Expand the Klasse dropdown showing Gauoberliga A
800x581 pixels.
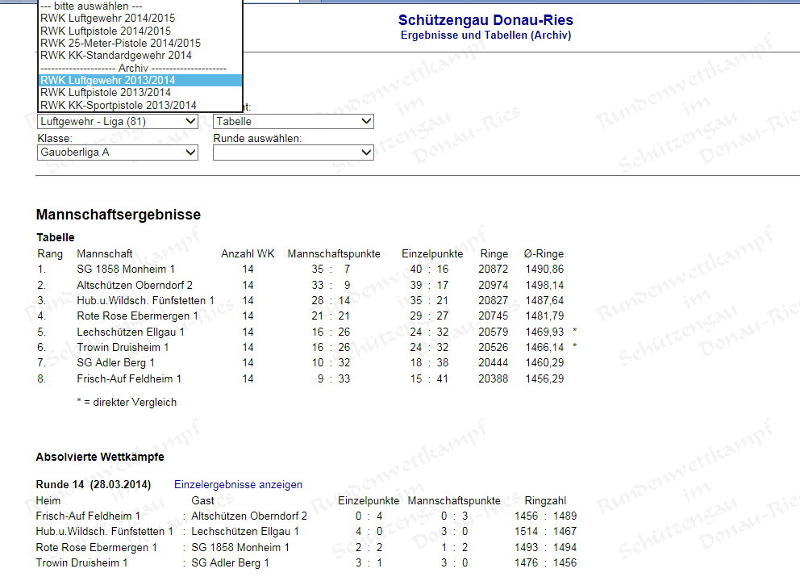[x=117, y=153]
